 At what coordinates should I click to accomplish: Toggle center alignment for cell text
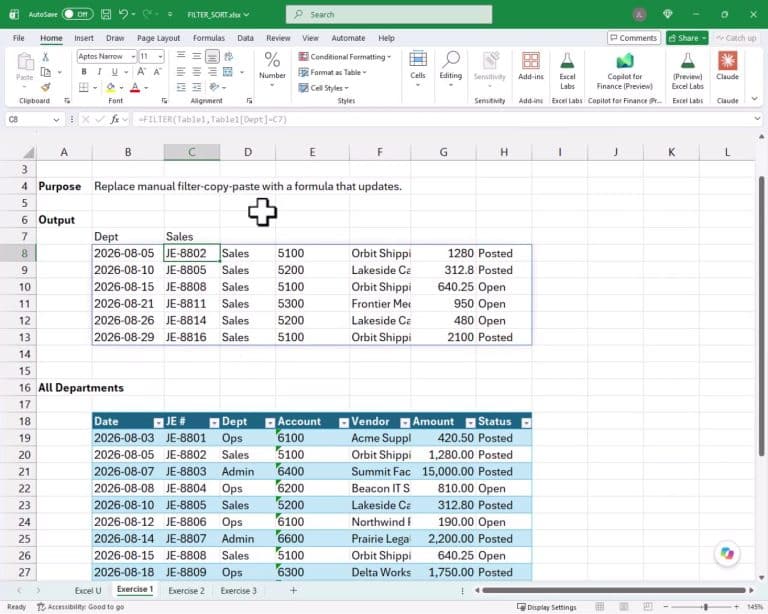click(x=197, y=72)
